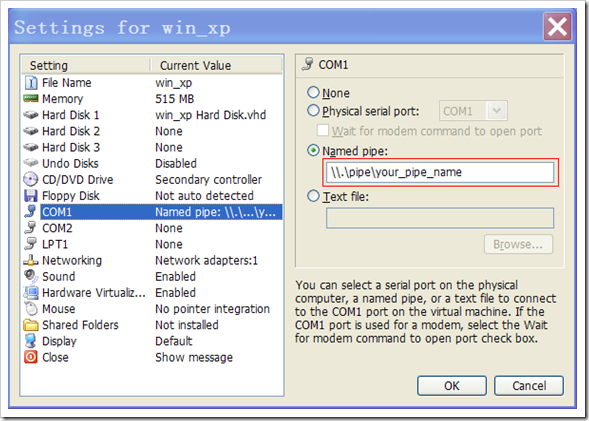Screen dimensions: 589x421
Task: Click the 'Not auto detected' value
Action: [204, 196]
